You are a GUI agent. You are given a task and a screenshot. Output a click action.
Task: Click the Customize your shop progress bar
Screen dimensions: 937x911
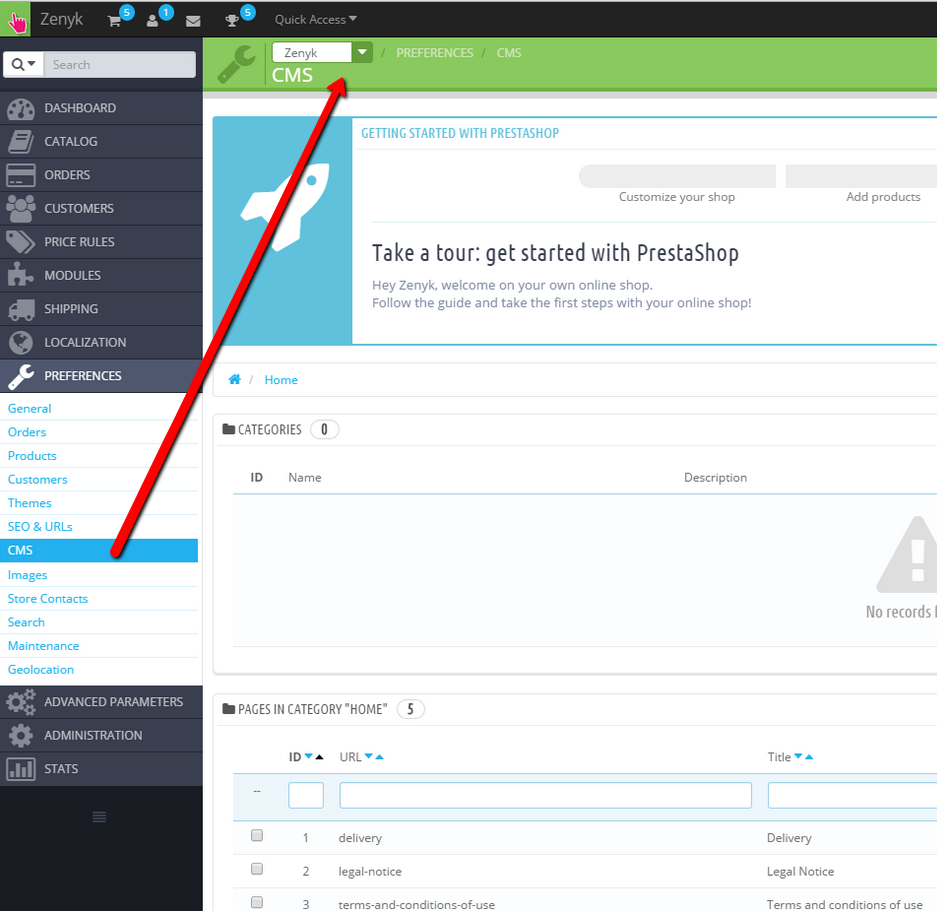pos(676,176)
